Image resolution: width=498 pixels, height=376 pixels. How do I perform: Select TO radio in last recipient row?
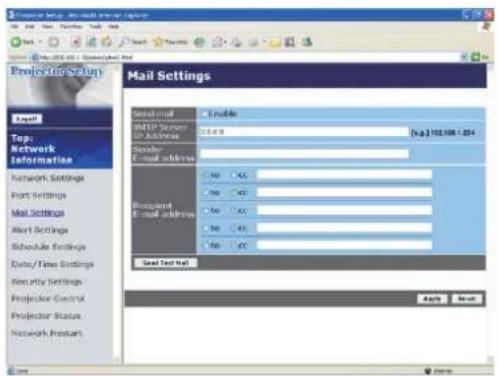[x=206, y=246]
